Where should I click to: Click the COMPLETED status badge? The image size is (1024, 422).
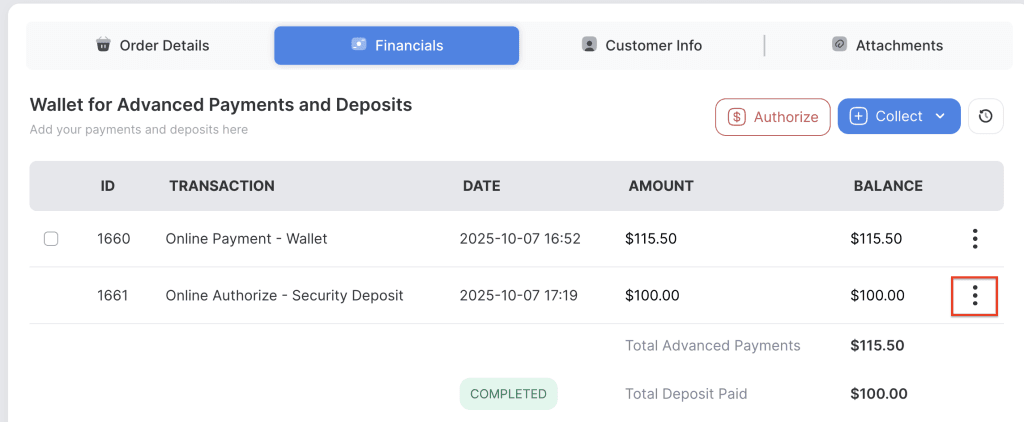(x=508, y=394)
